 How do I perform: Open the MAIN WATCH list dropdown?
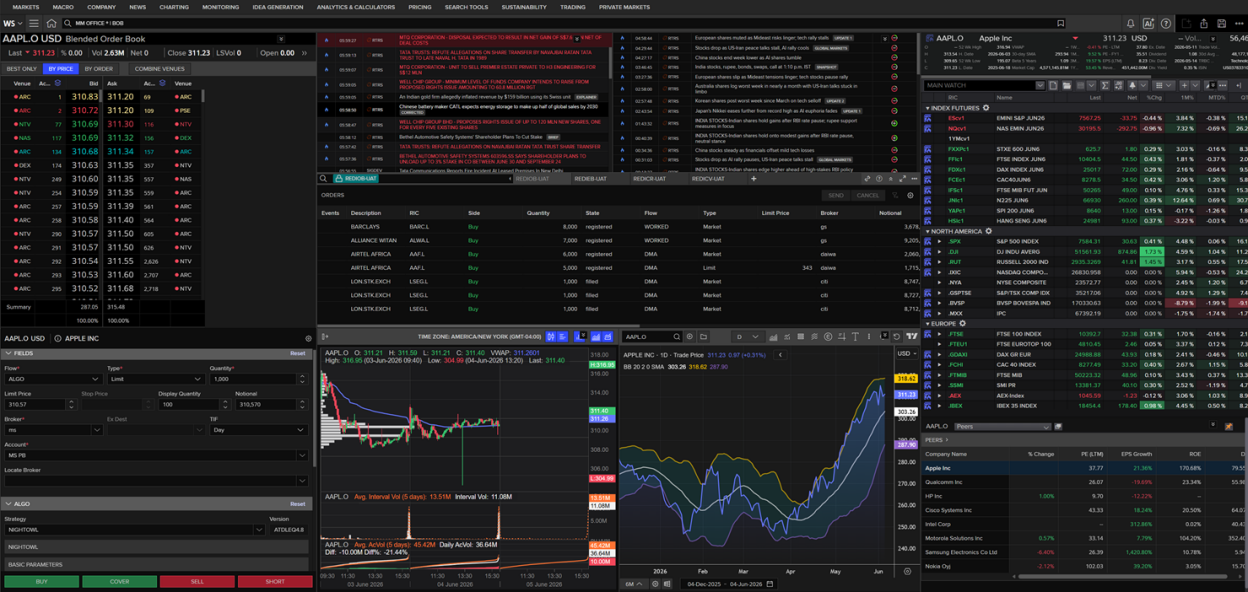tap(984, 86)
